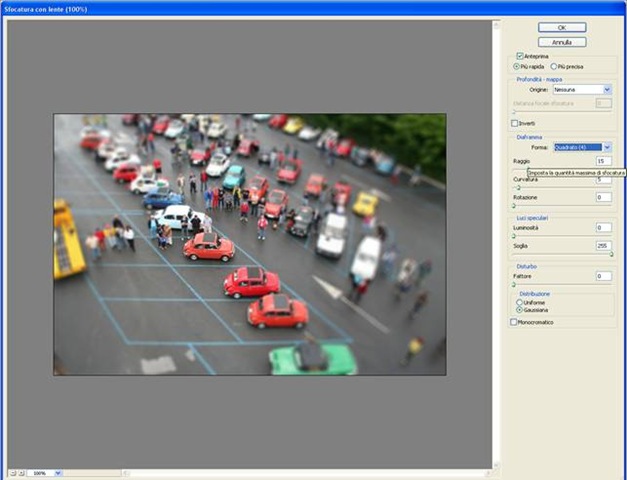The height and width of the screenshot is (480, 627).
Task: Click the Fattore noise value field
Action: tap(603, 275)
